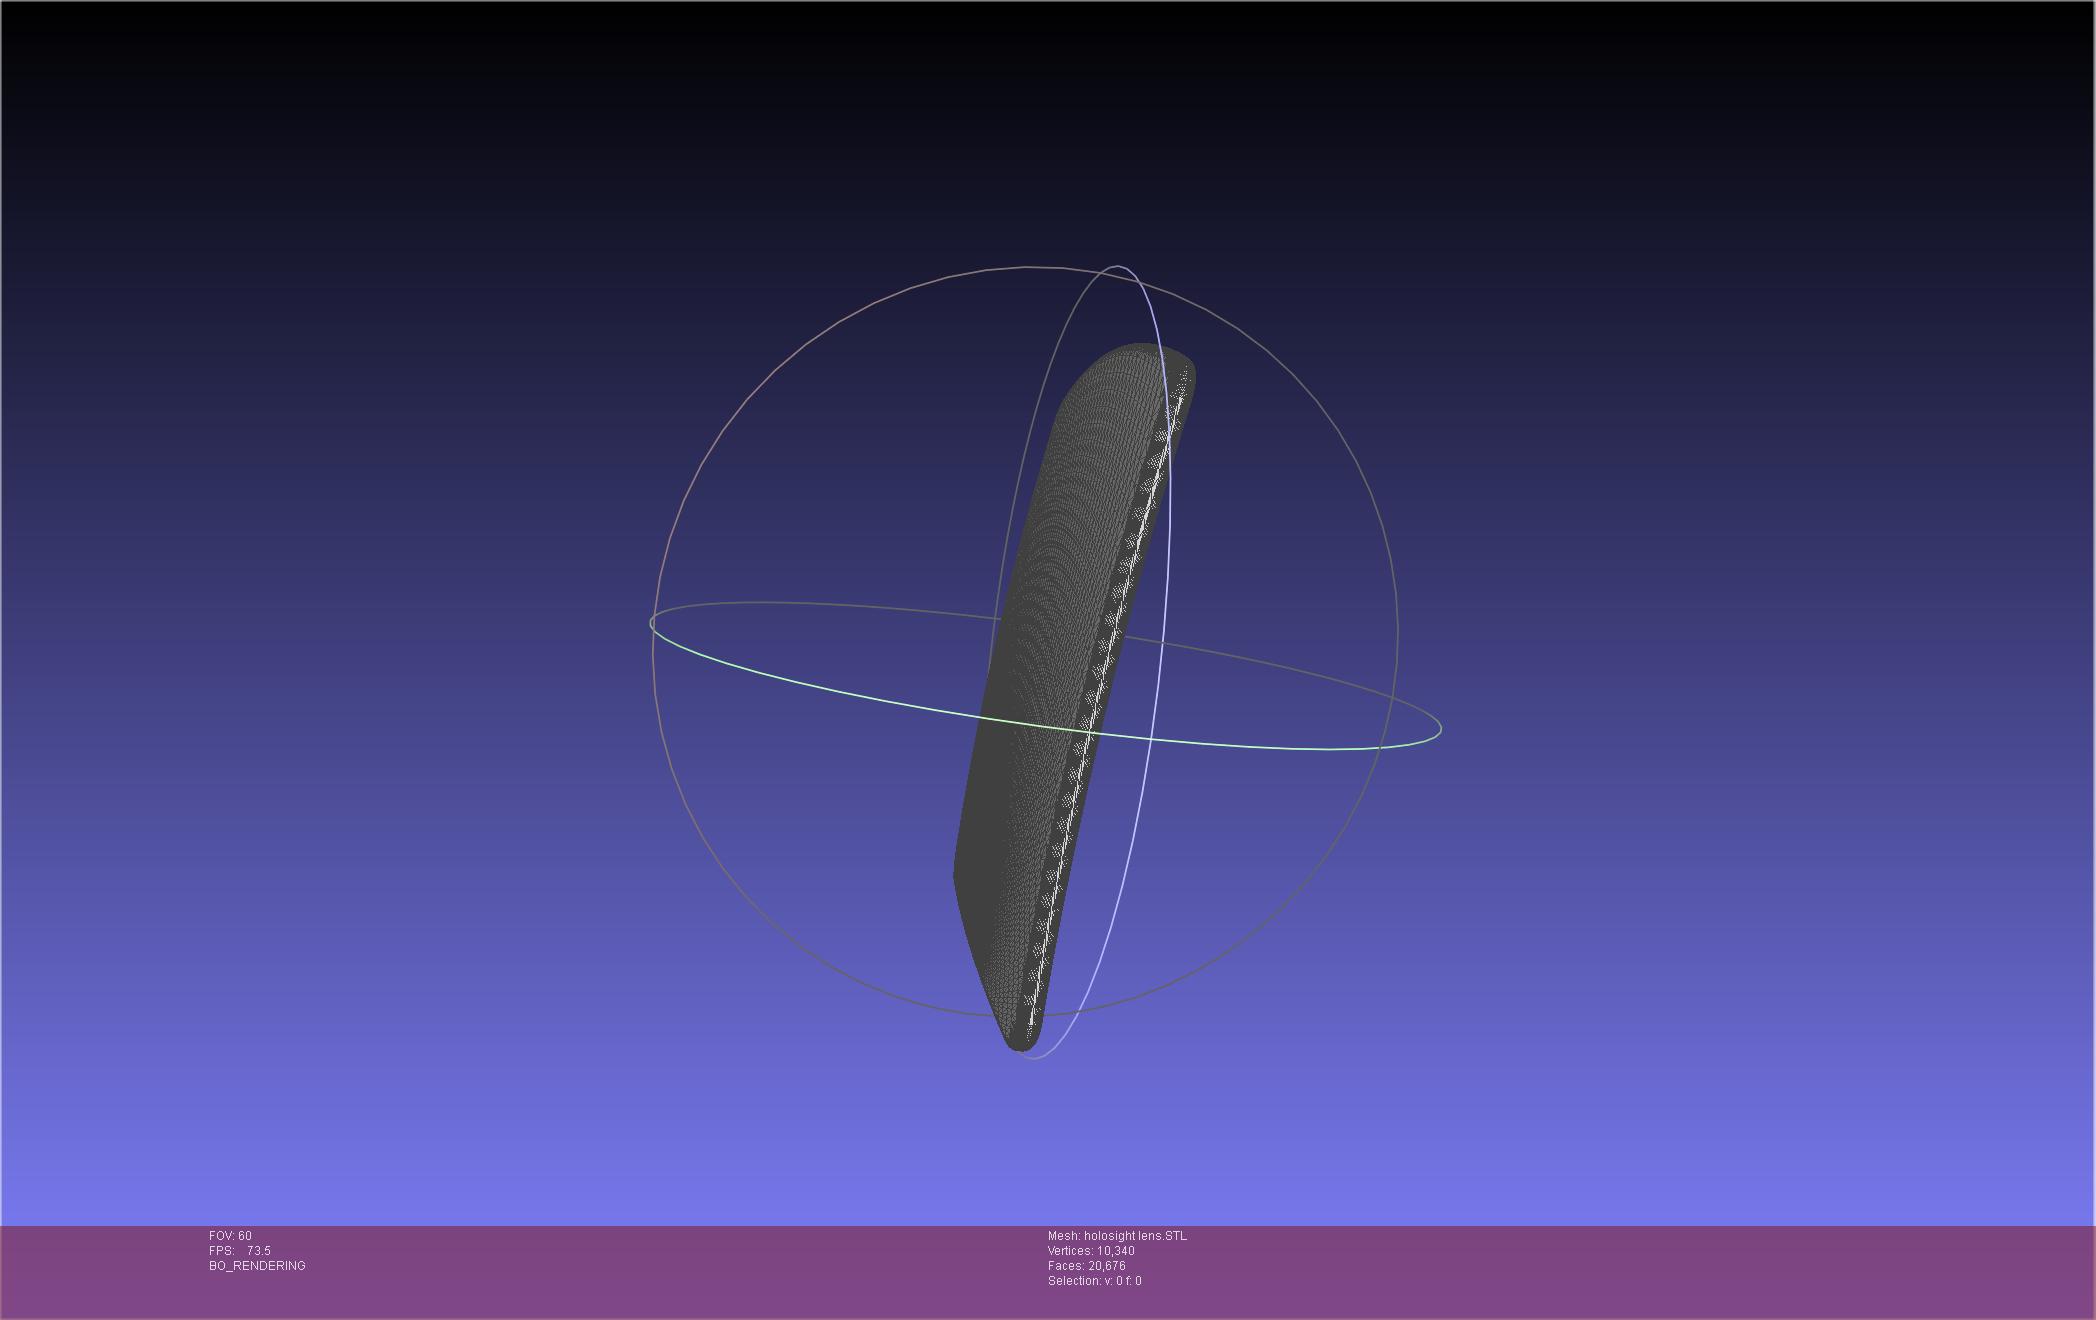Click the right end of green ring

[x=1440, y=729]
